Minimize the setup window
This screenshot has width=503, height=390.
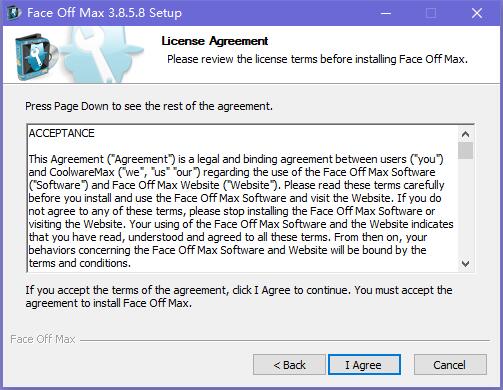[386, 13]
